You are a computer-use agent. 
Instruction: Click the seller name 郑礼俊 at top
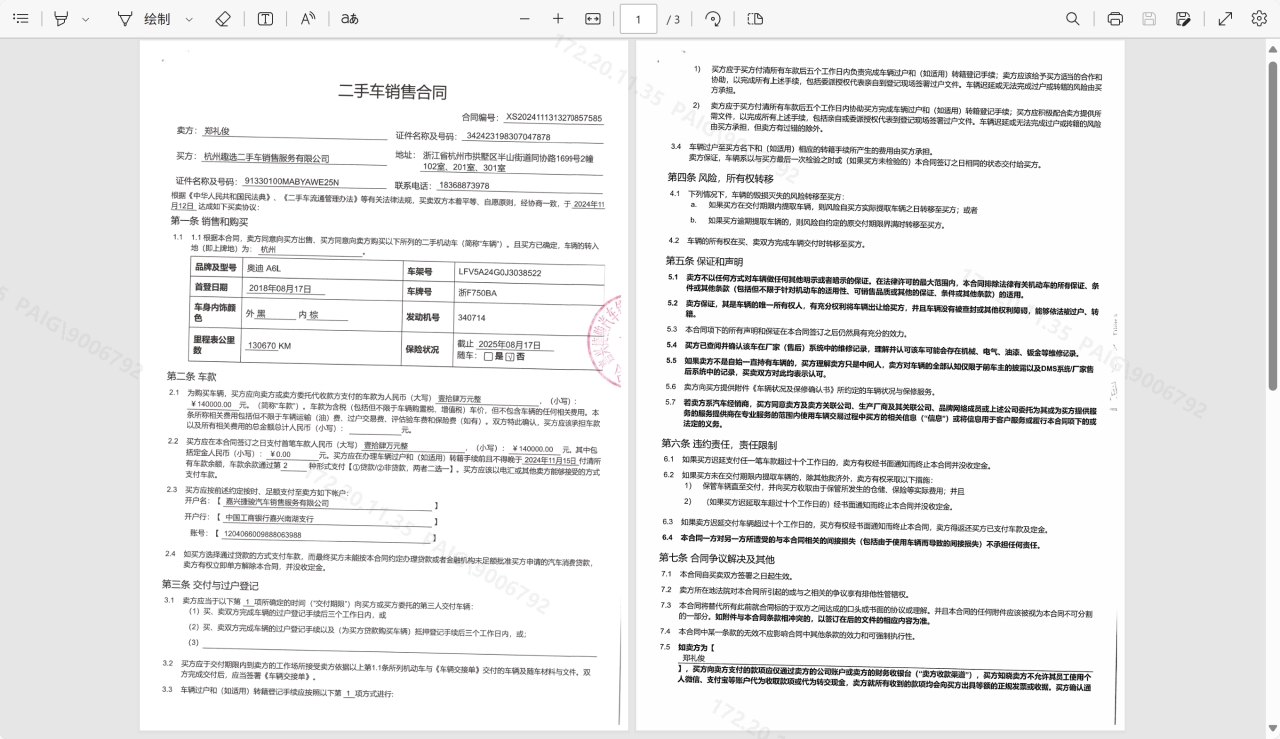click(x=217, y=131)
